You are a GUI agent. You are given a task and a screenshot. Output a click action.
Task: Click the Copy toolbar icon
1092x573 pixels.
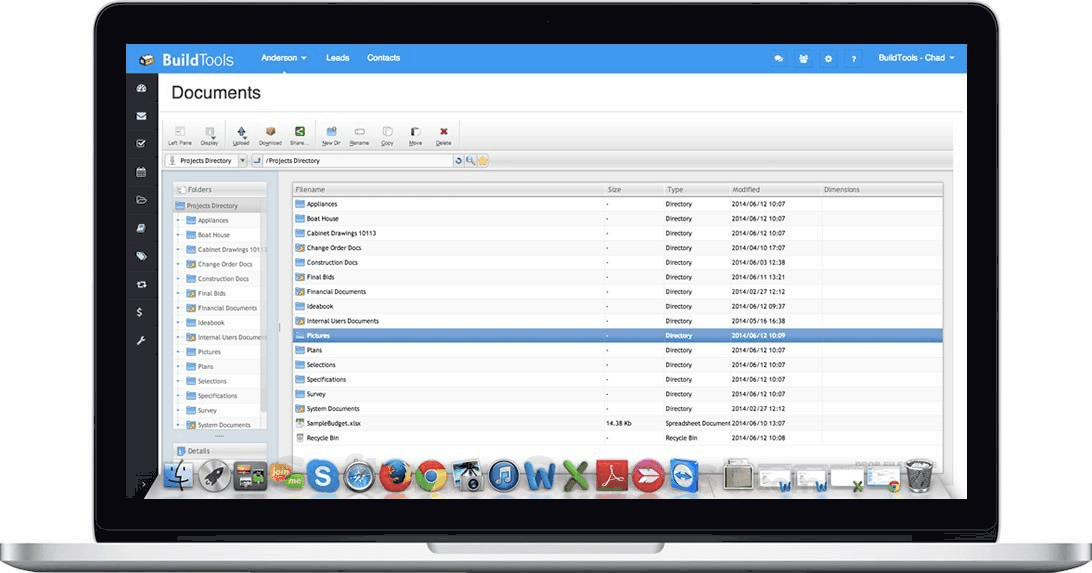coord(387,132)
